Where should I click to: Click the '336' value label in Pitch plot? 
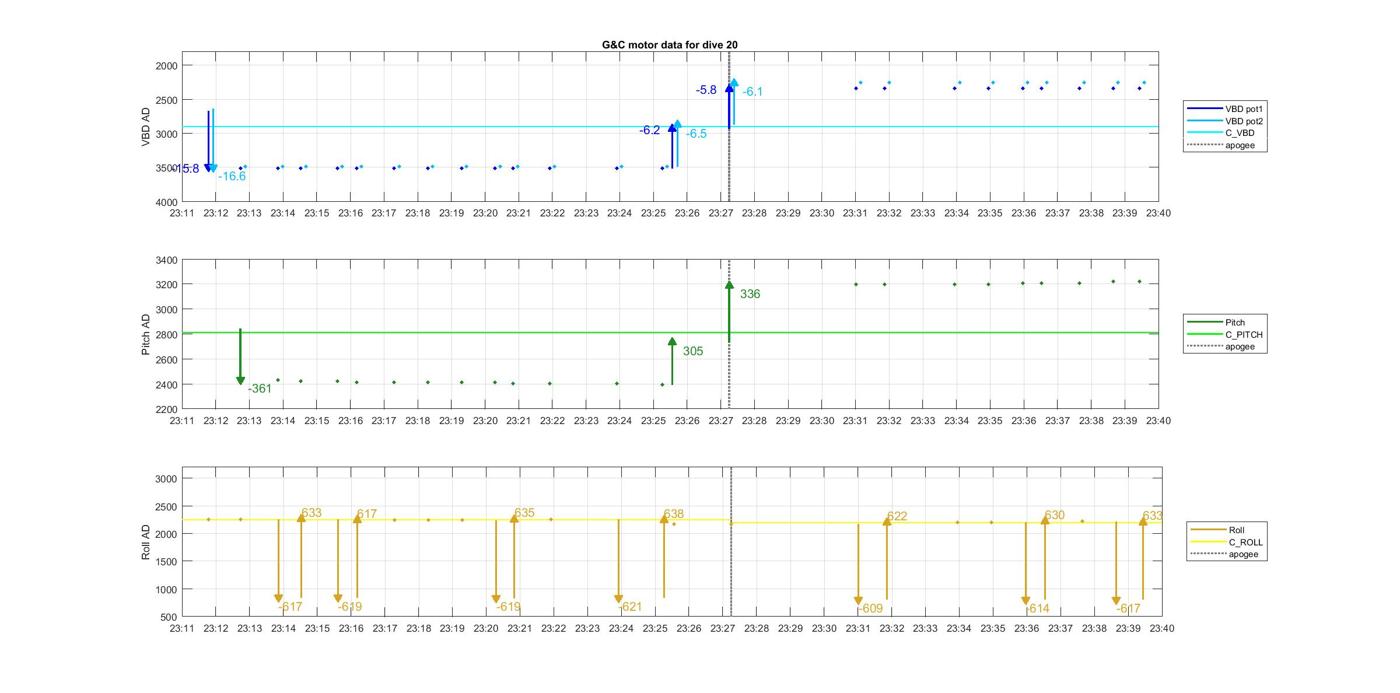pos(750,295)
